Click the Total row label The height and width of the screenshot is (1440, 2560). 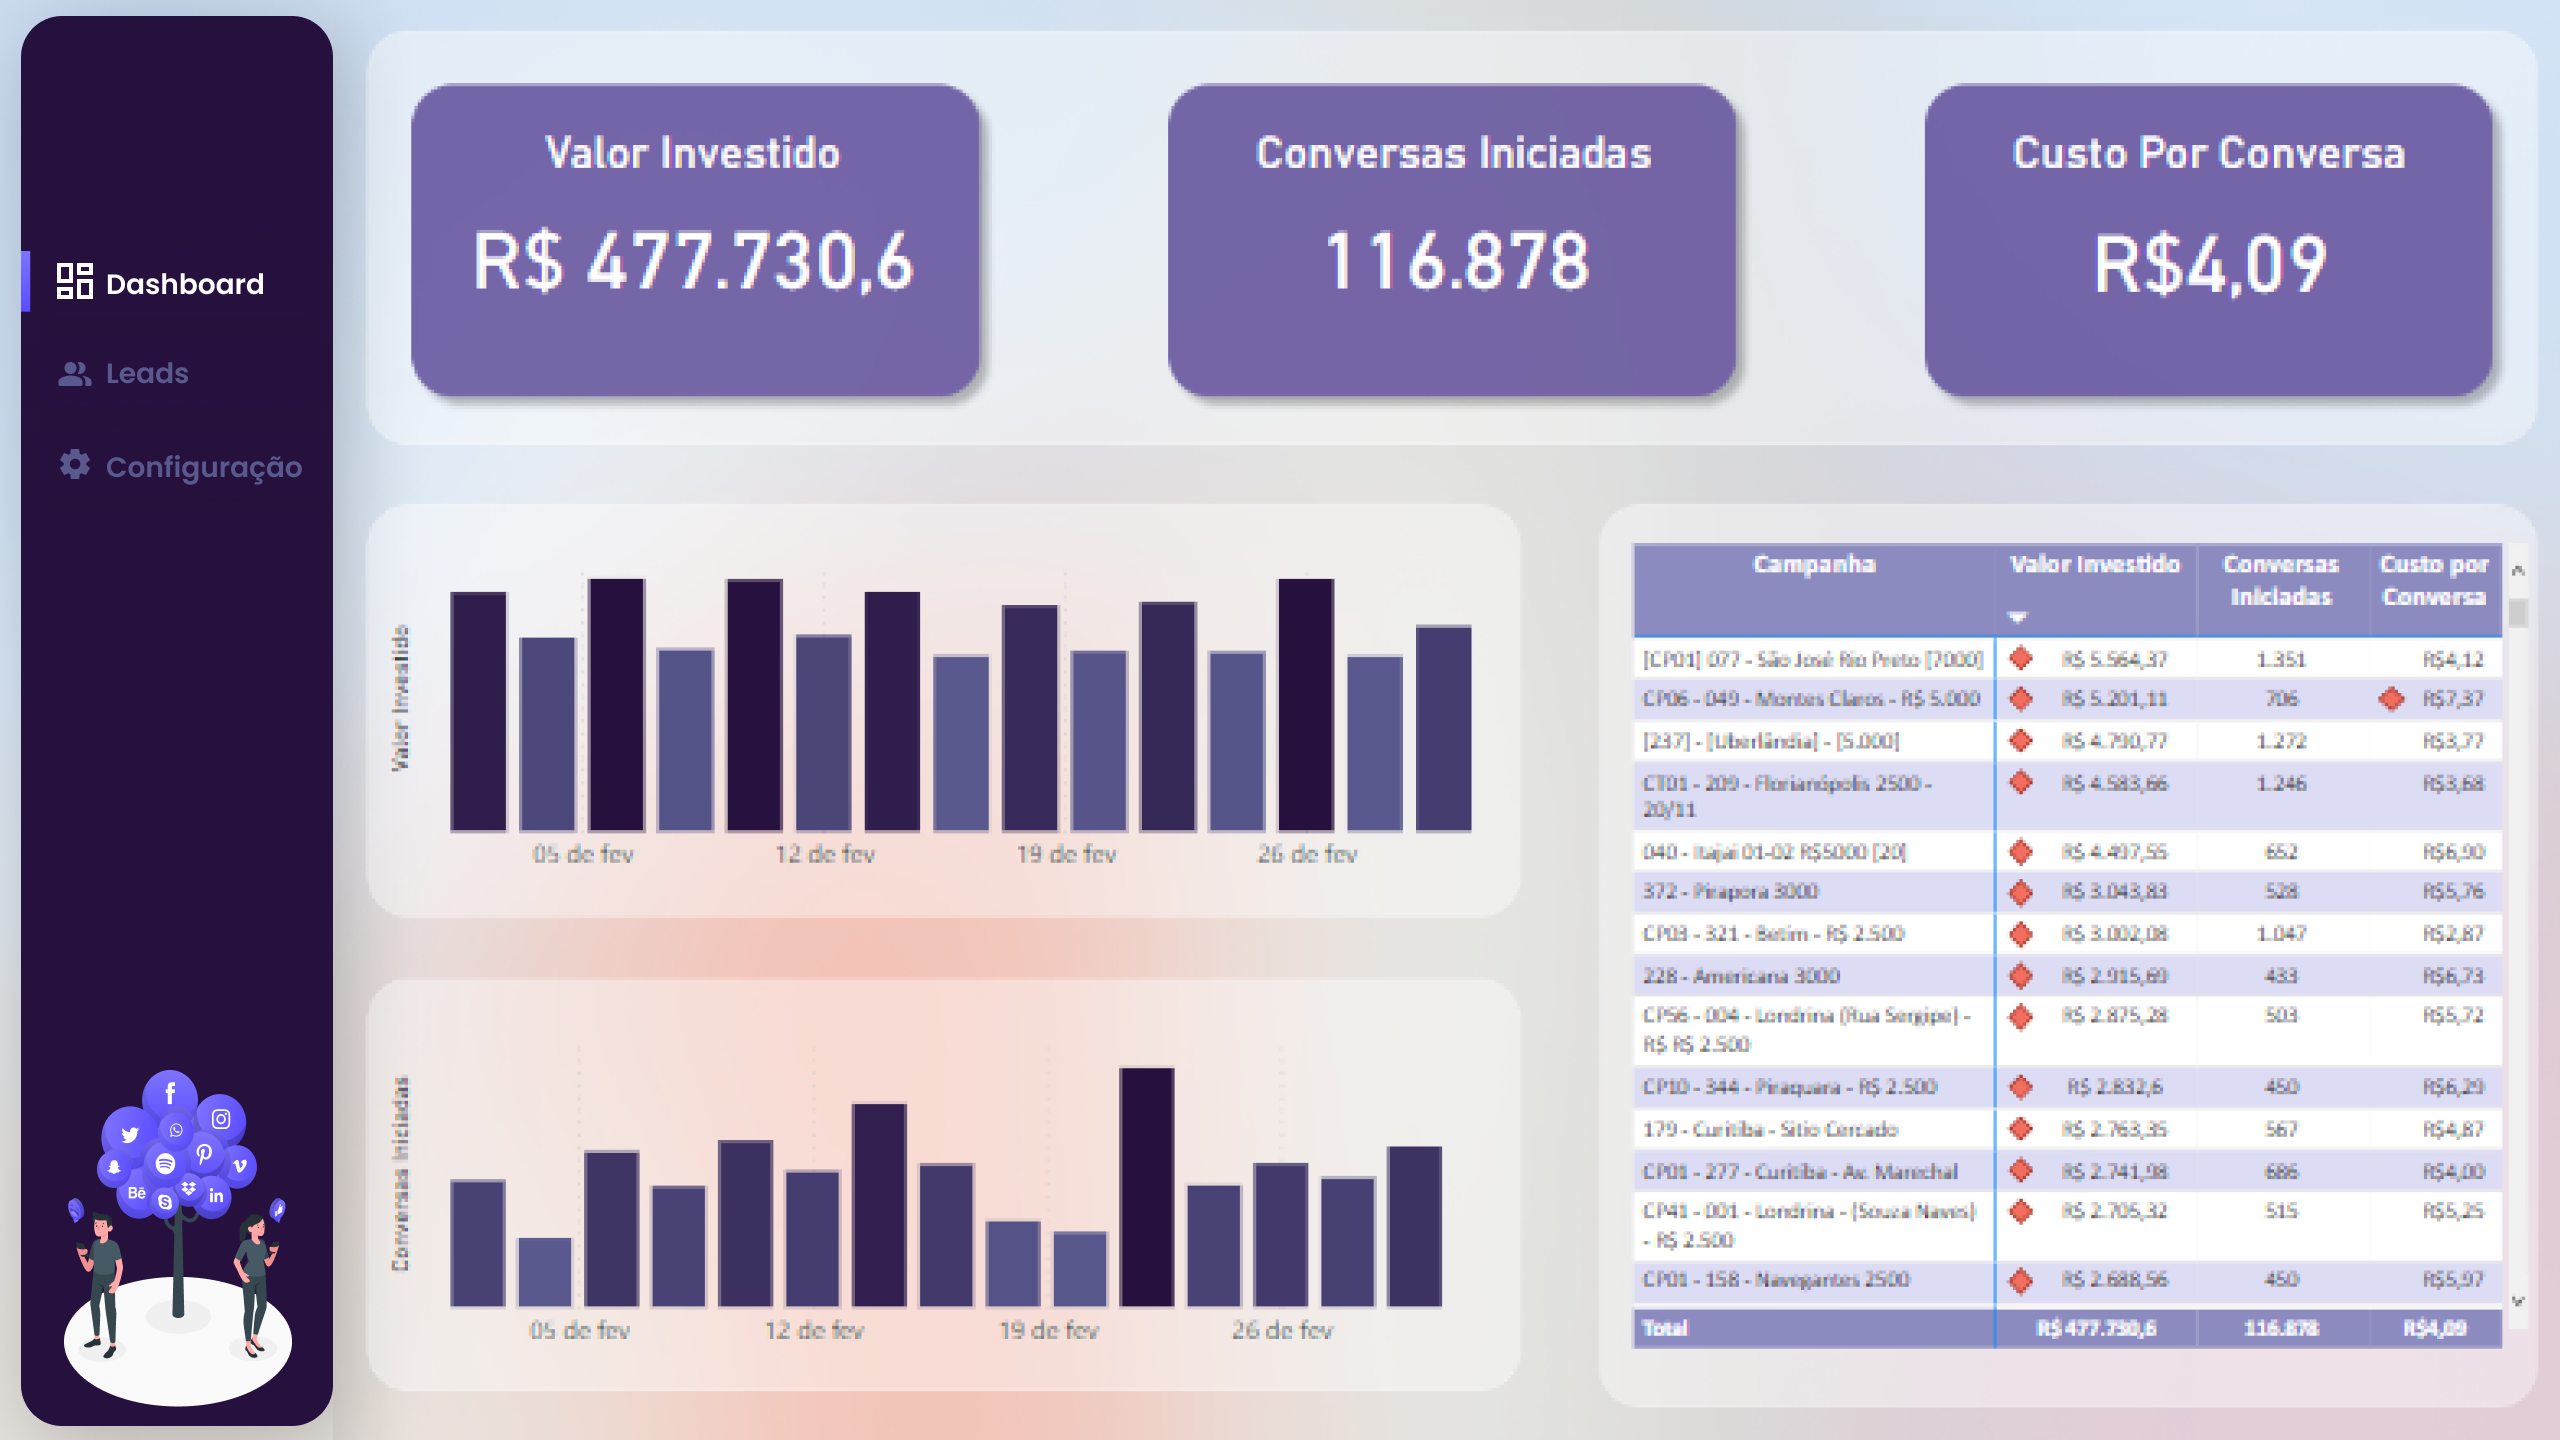(1665, 1328)
